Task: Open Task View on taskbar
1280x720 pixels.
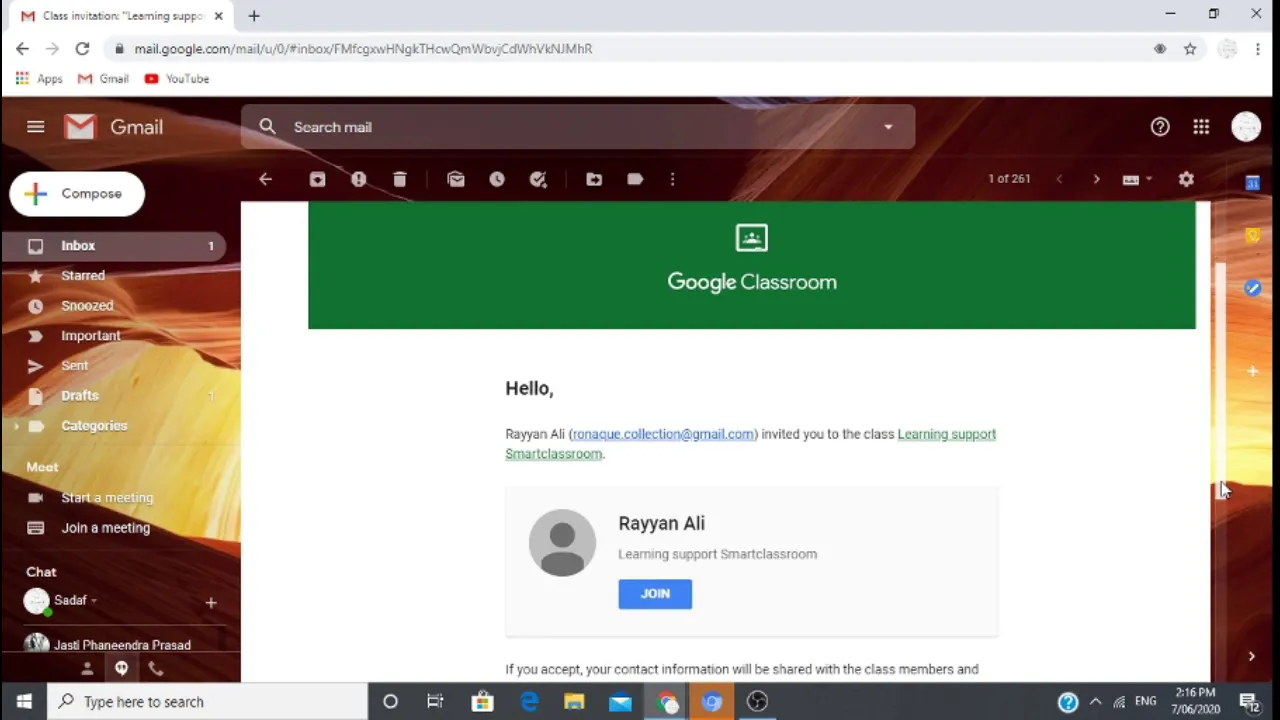Action: point(435,702)
